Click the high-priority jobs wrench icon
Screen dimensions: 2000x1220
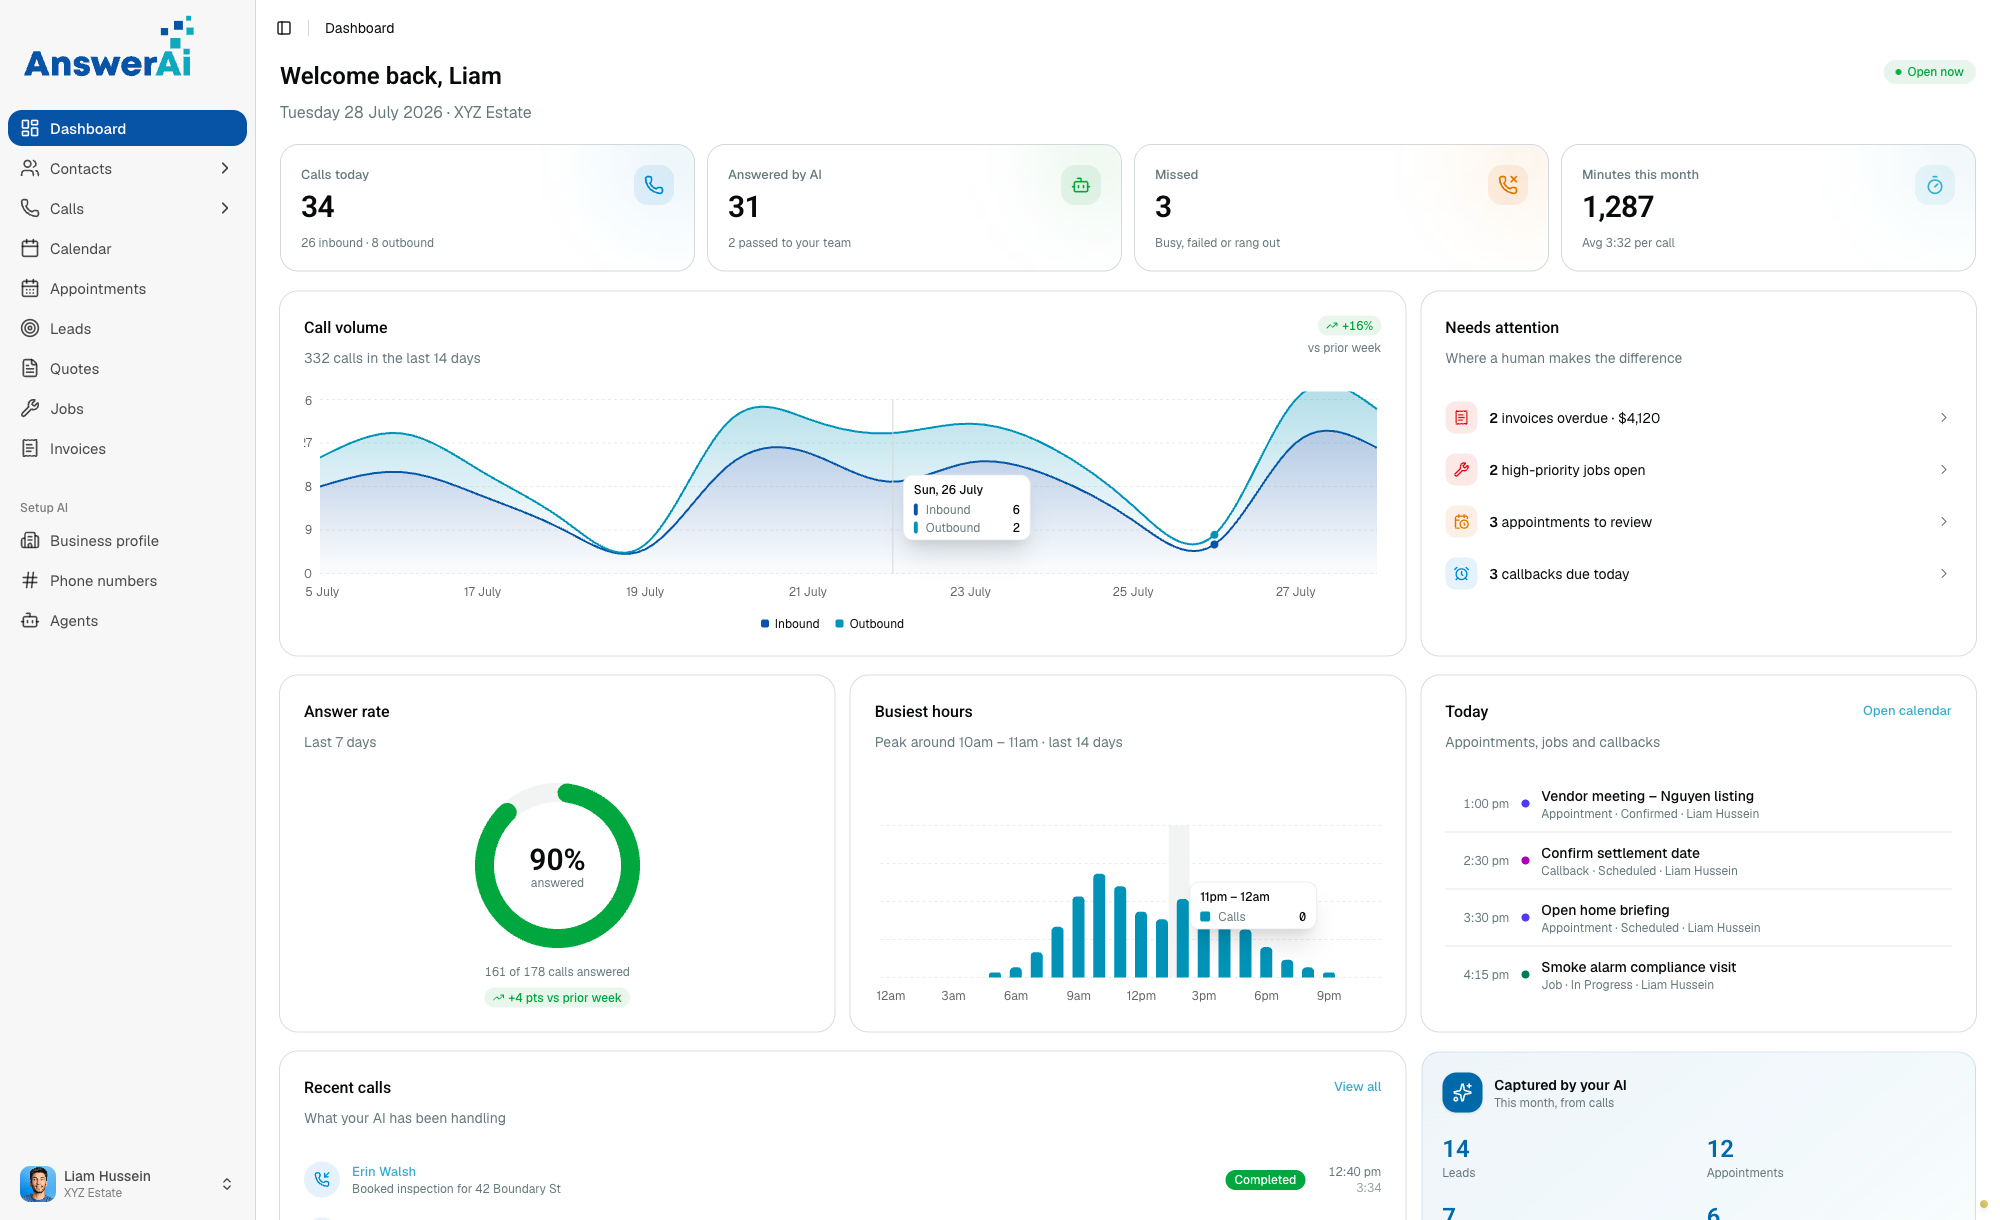point(1461,470)
